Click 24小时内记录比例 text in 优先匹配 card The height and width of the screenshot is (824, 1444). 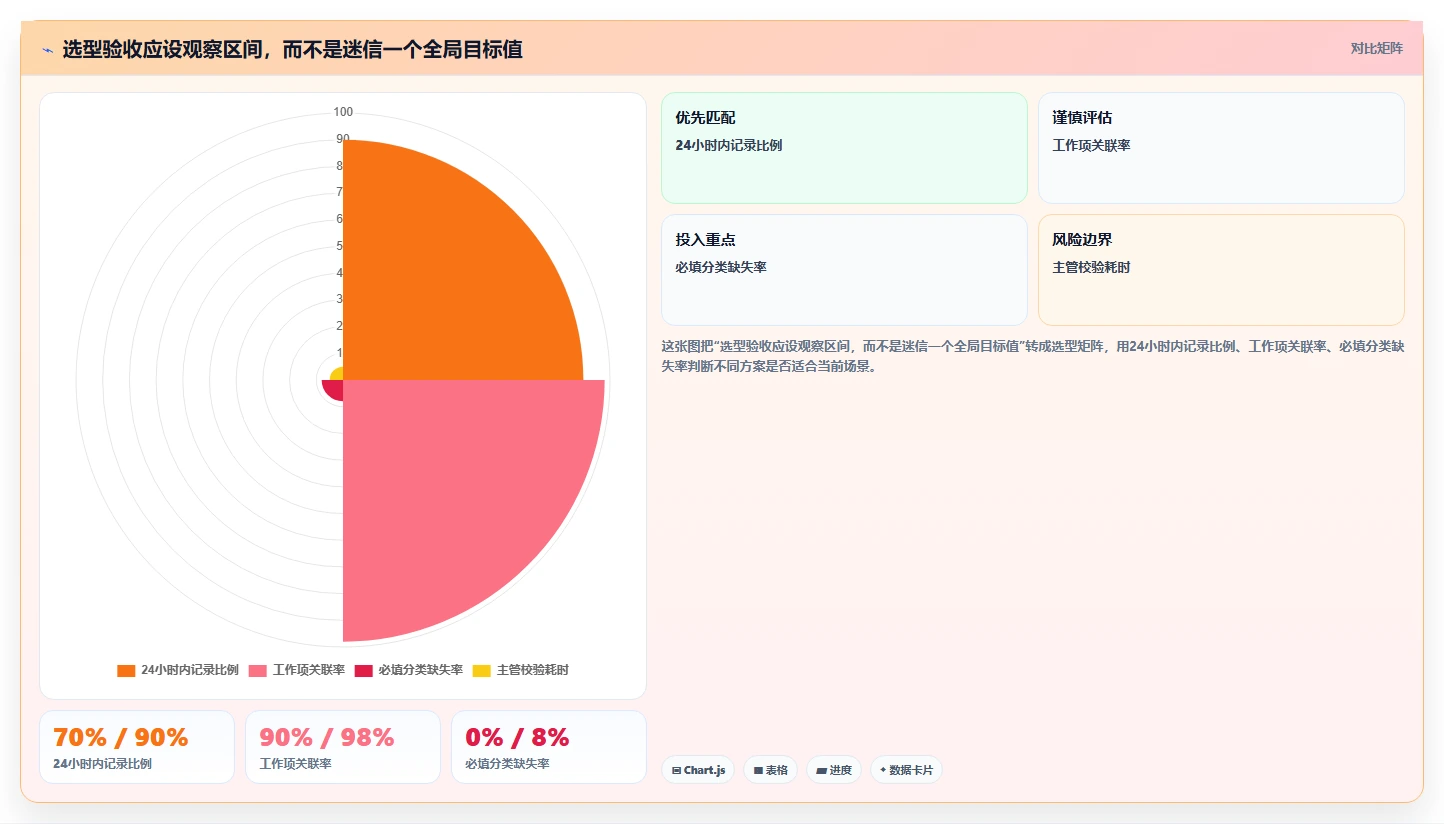[729, 146]
